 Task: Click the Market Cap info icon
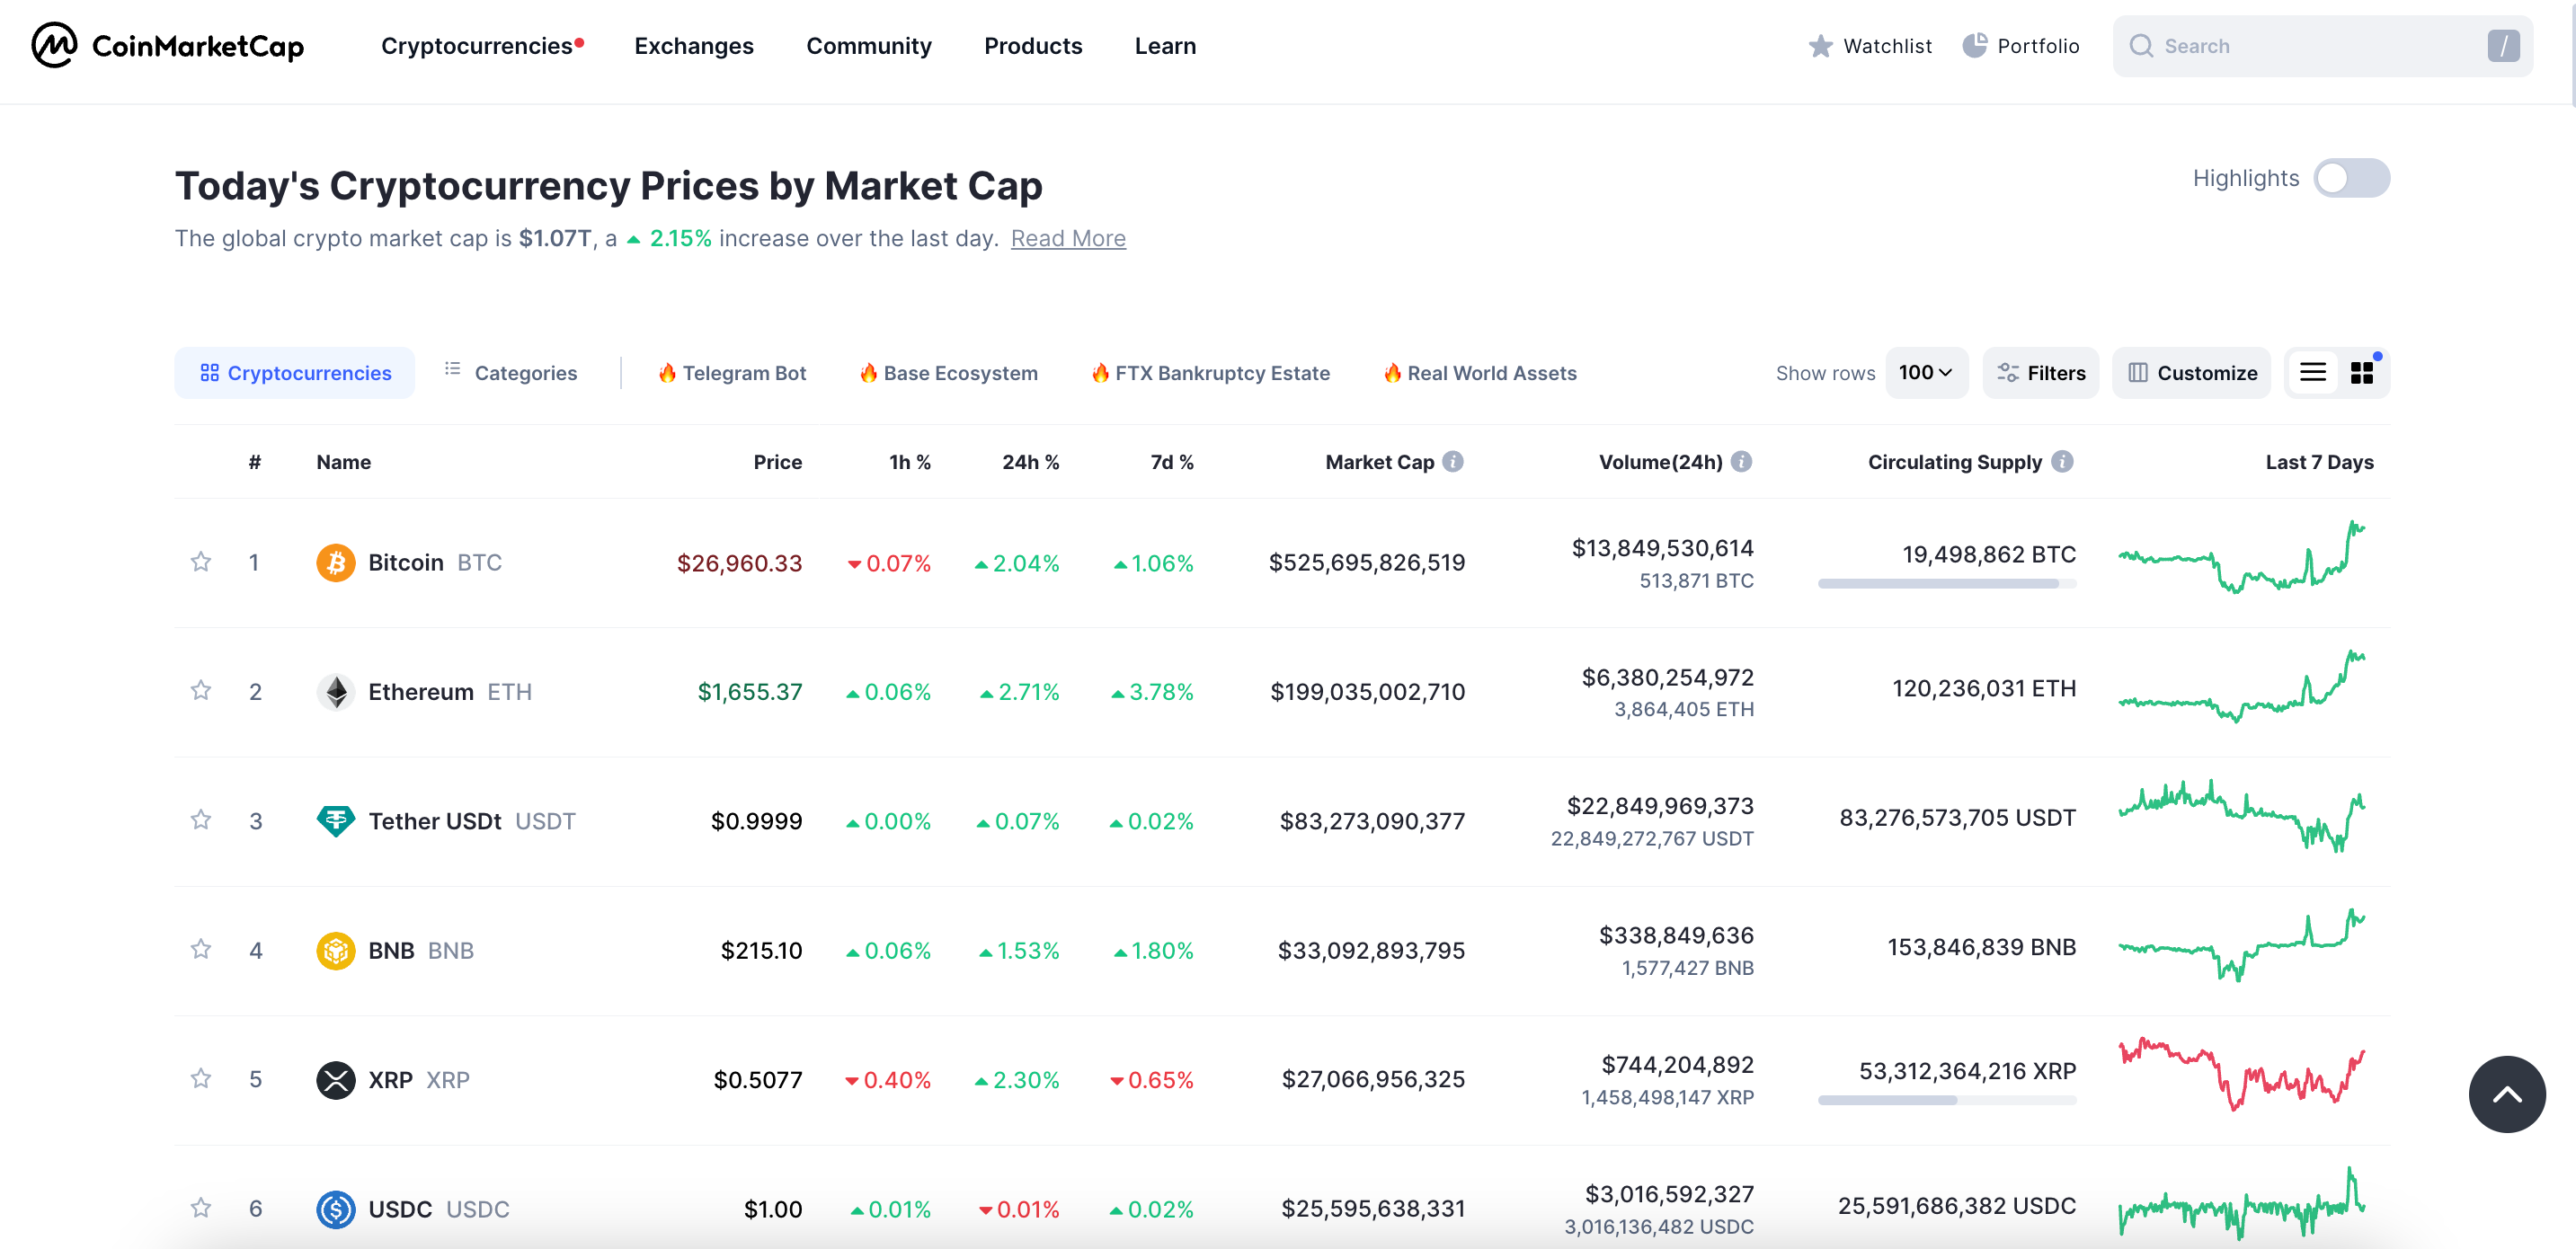click(x=1453, y=461)
